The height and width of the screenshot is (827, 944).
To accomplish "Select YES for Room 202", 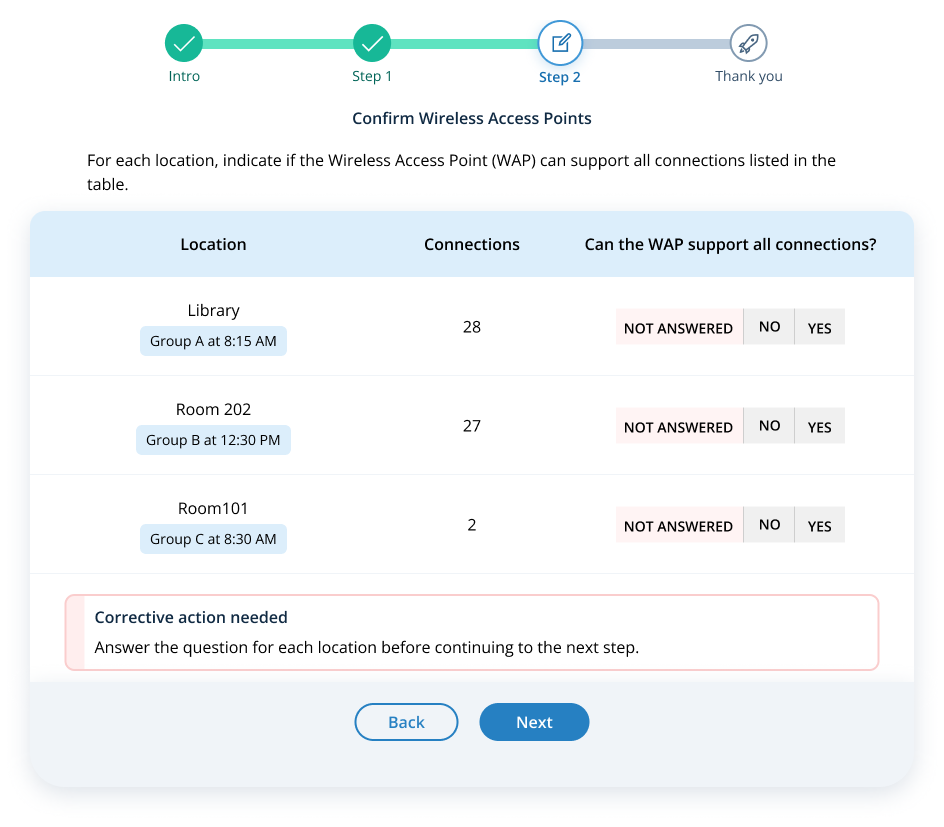I will [x=819, y=427].
